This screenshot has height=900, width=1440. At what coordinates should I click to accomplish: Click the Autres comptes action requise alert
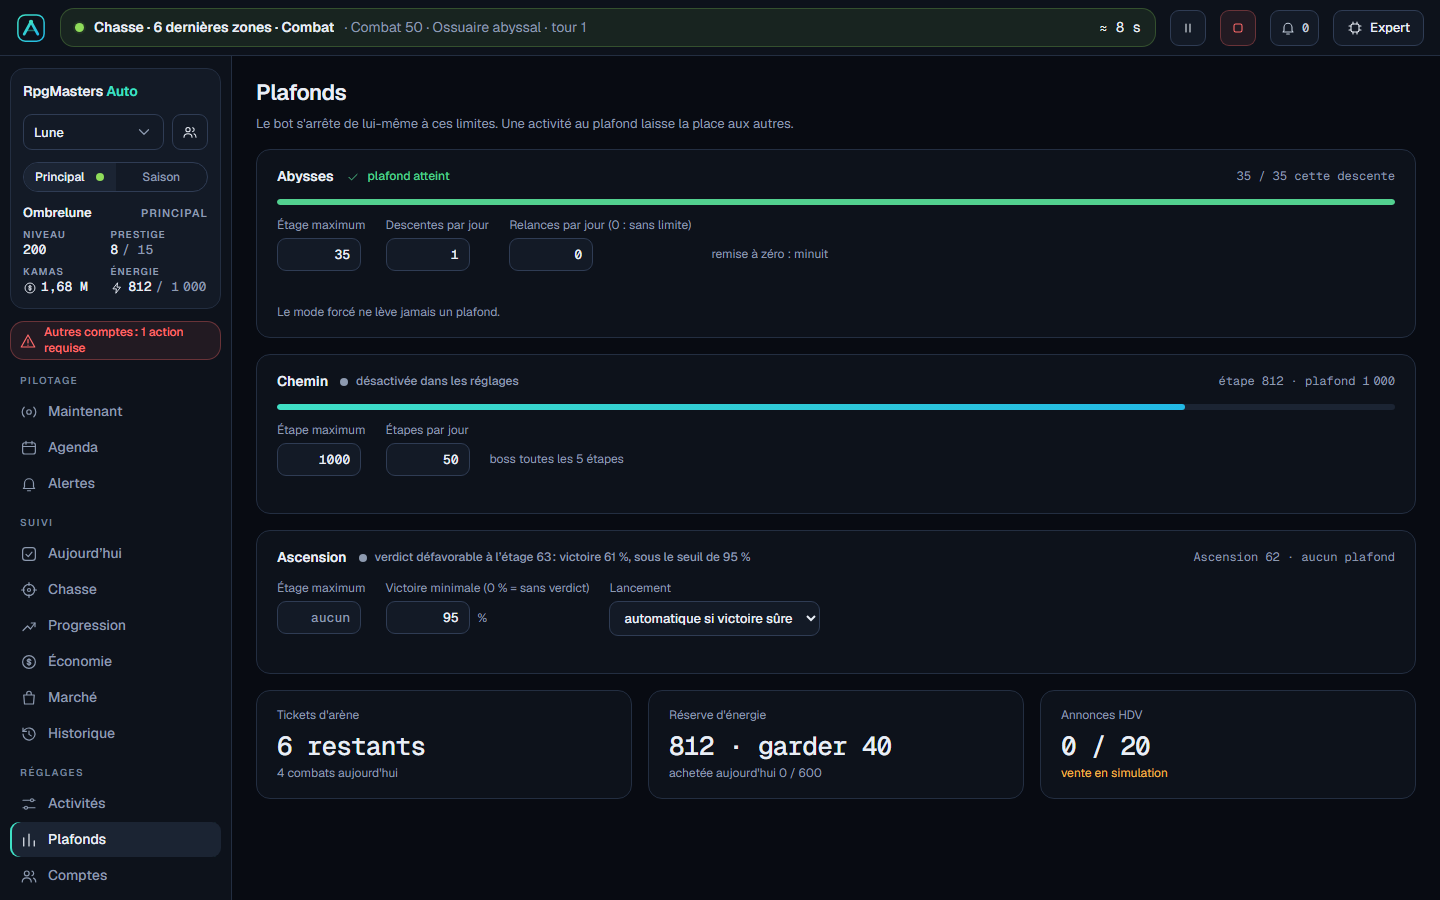115,340
